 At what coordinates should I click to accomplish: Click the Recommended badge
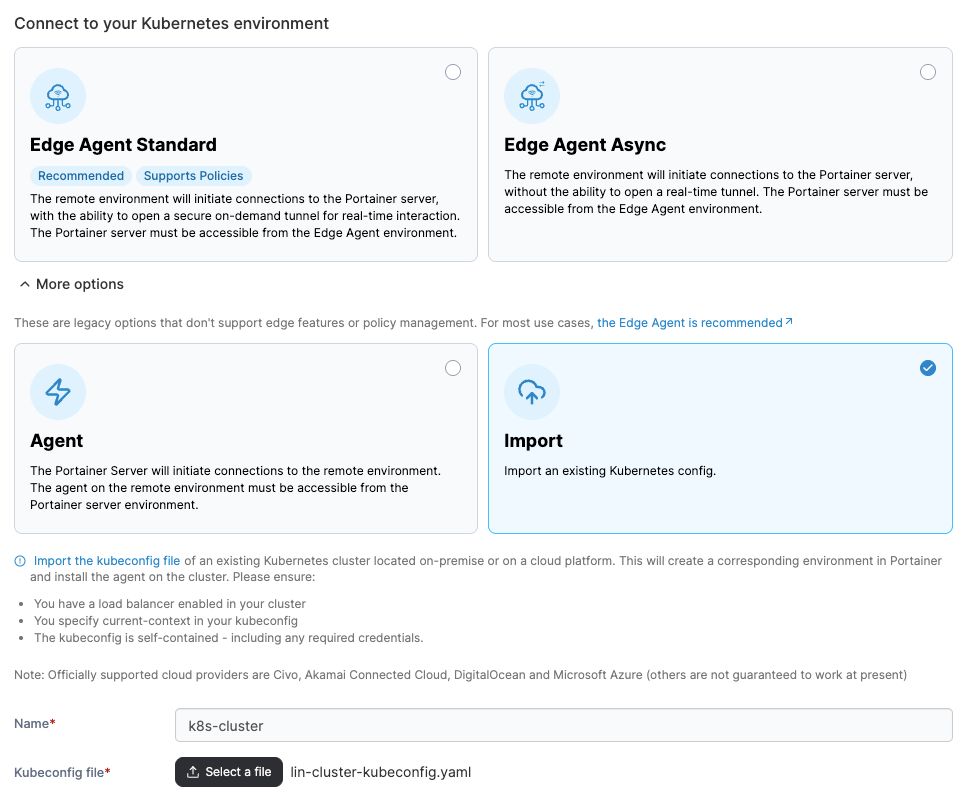click(81, 176)
